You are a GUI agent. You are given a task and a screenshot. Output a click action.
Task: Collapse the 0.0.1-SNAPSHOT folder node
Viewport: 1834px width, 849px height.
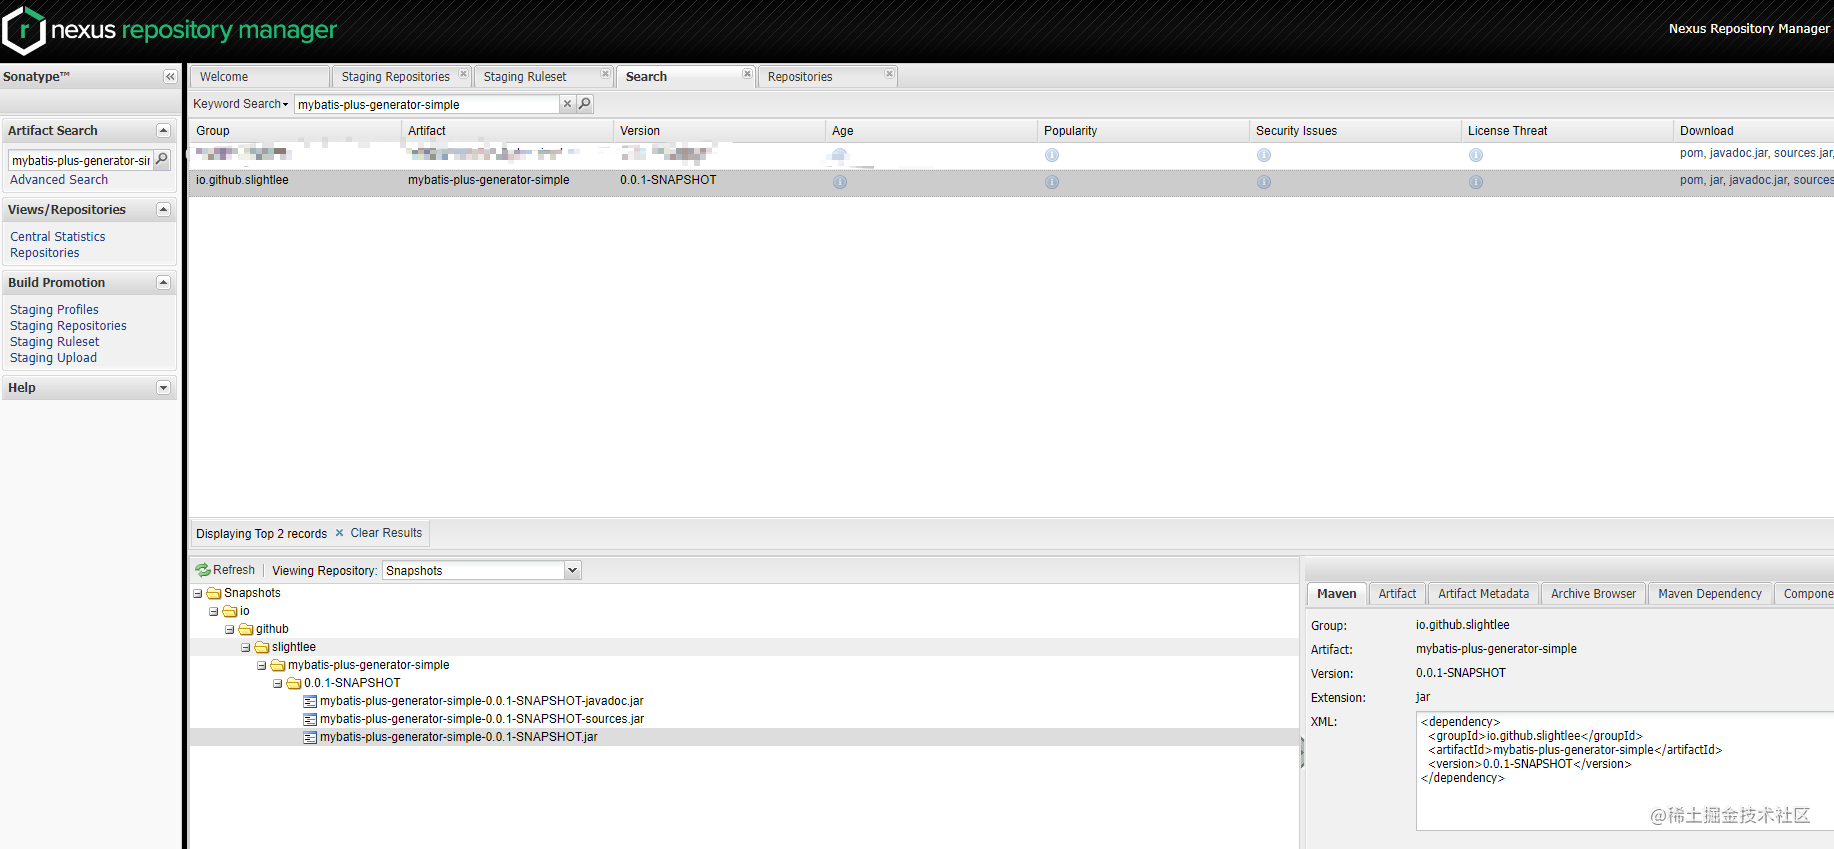[x=278, y=684]
